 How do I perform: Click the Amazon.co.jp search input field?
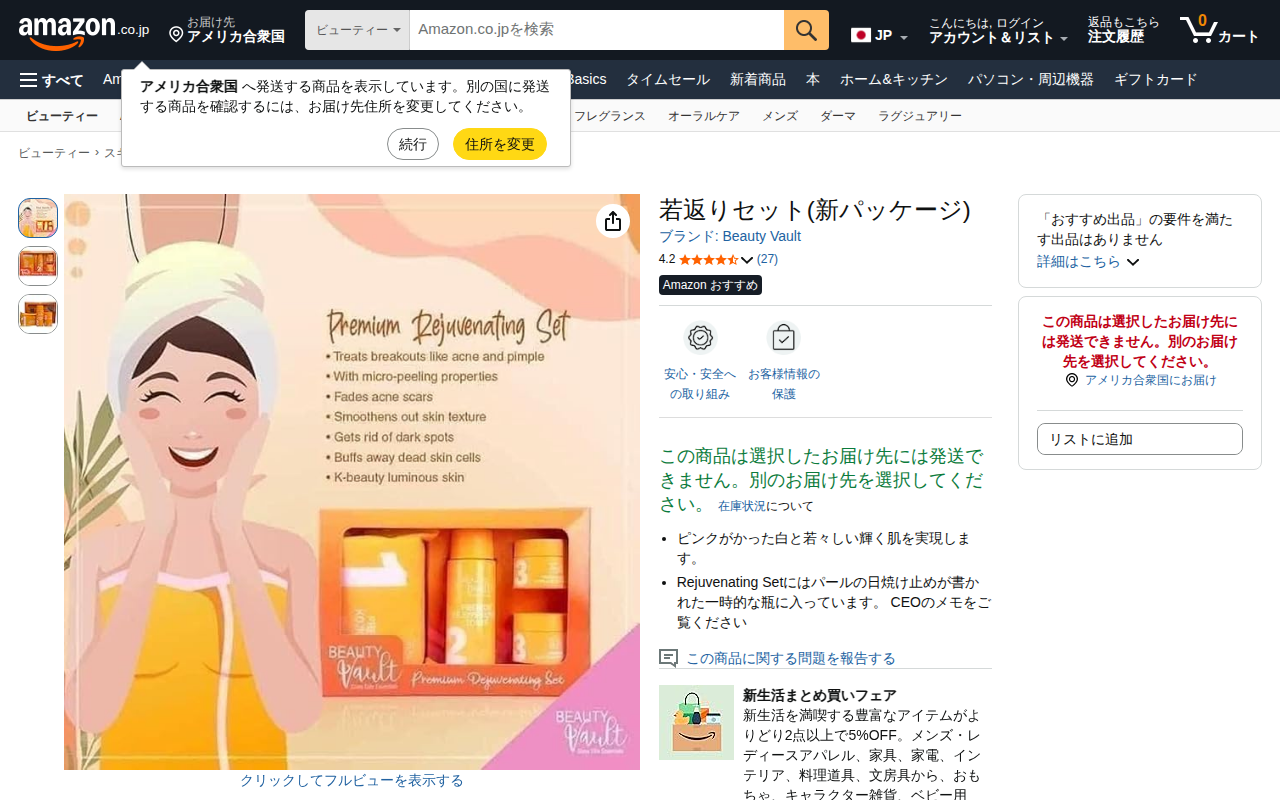(x=597, y=30)
